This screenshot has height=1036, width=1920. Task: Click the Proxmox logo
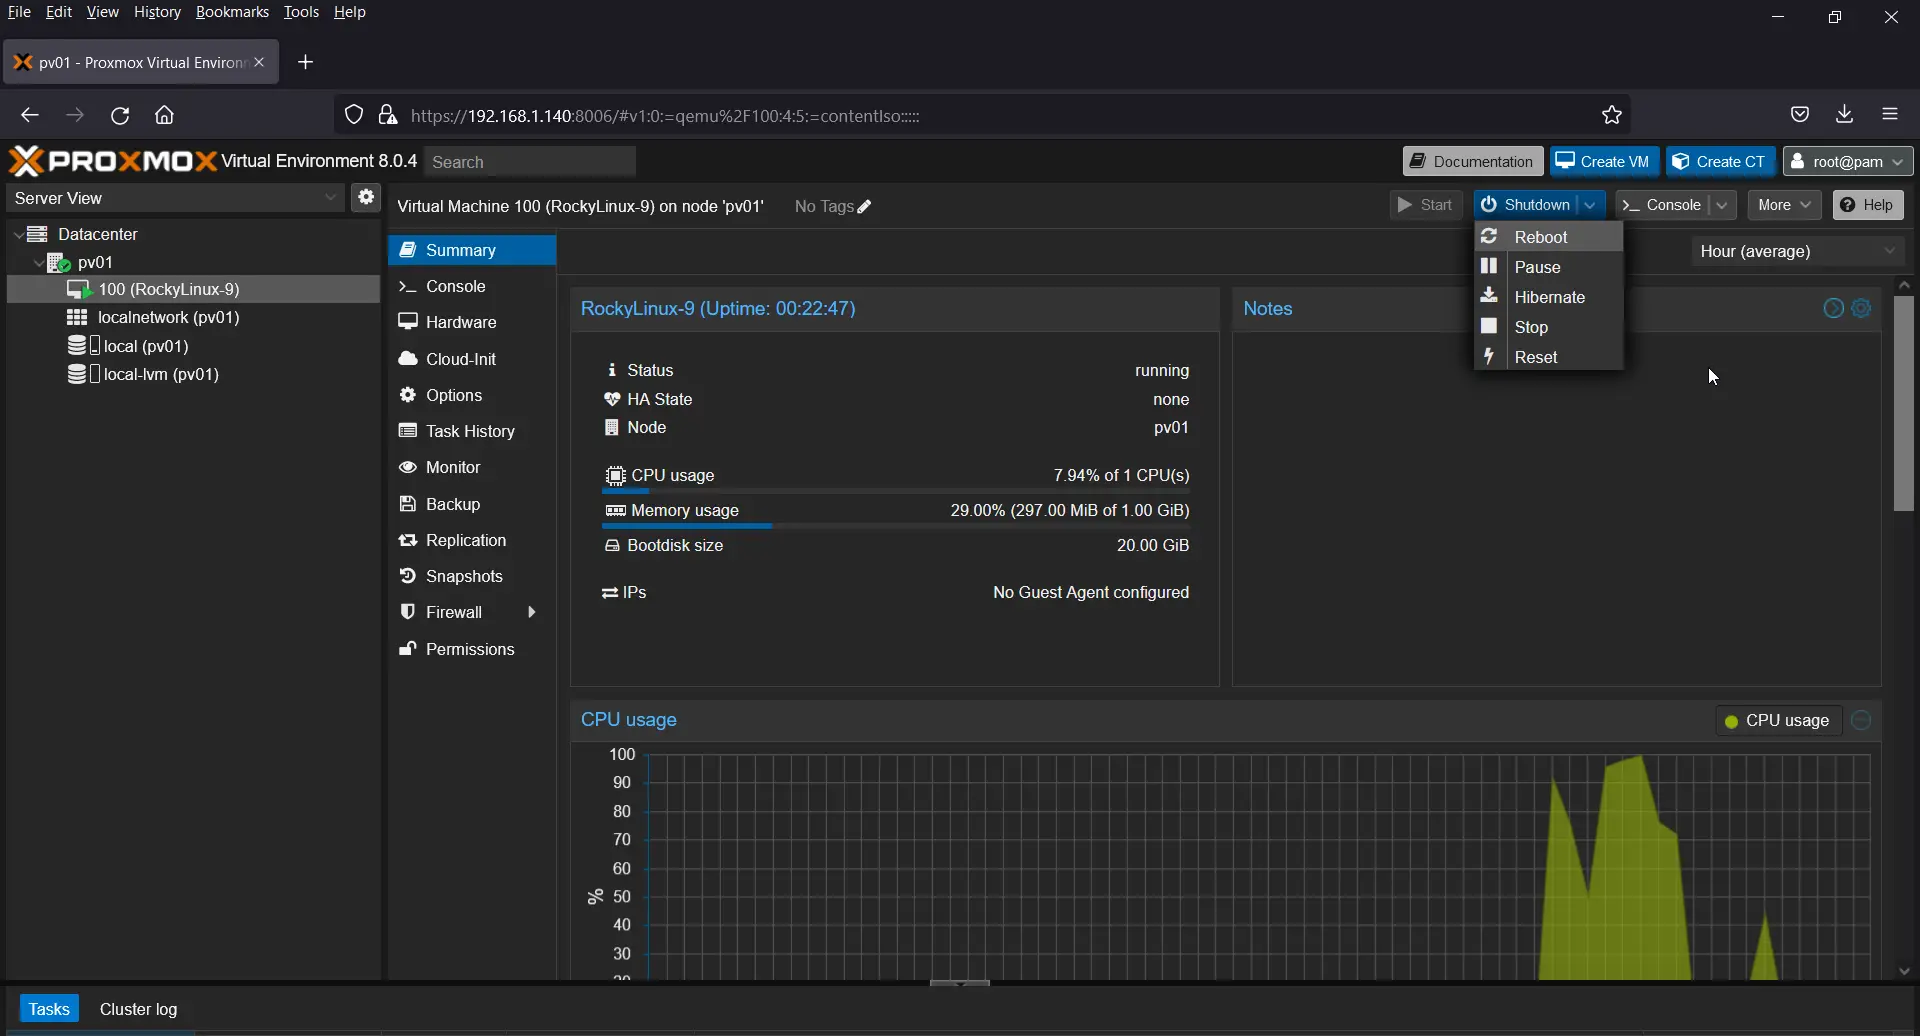point(112,161)
